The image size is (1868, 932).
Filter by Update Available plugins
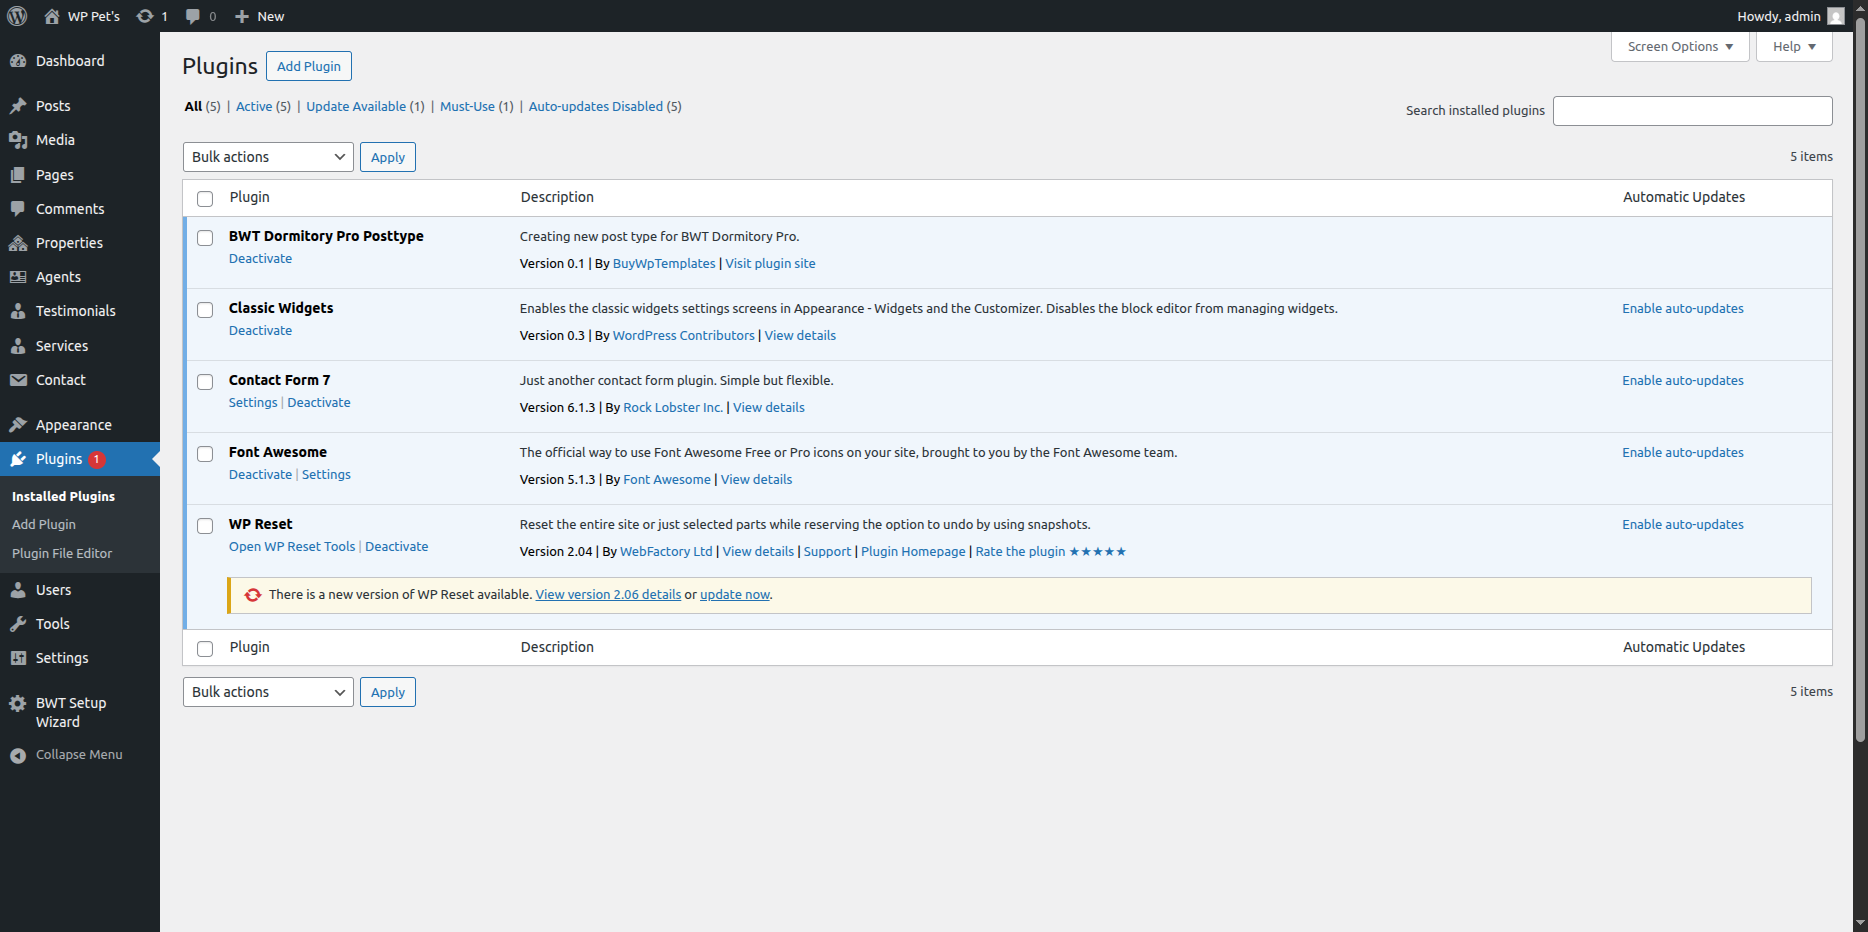click(356, 106)
